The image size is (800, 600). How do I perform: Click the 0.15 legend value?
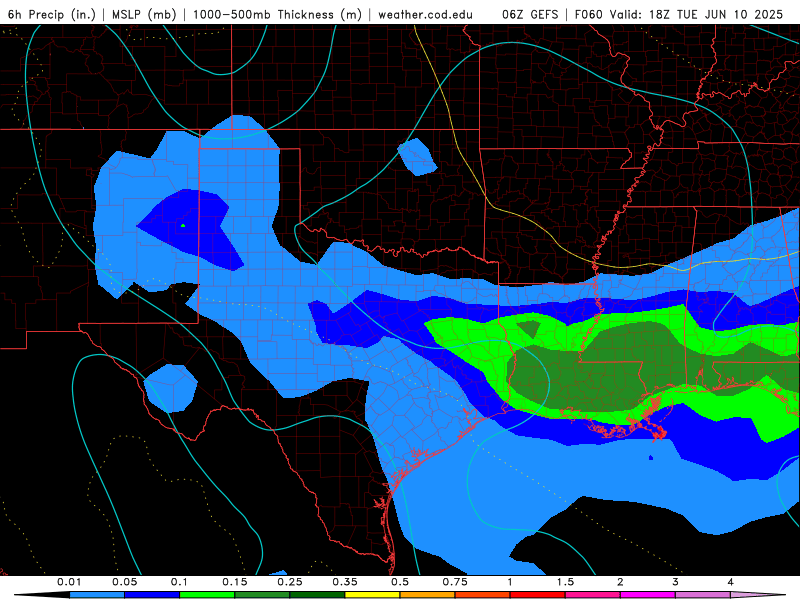point(235,582)
